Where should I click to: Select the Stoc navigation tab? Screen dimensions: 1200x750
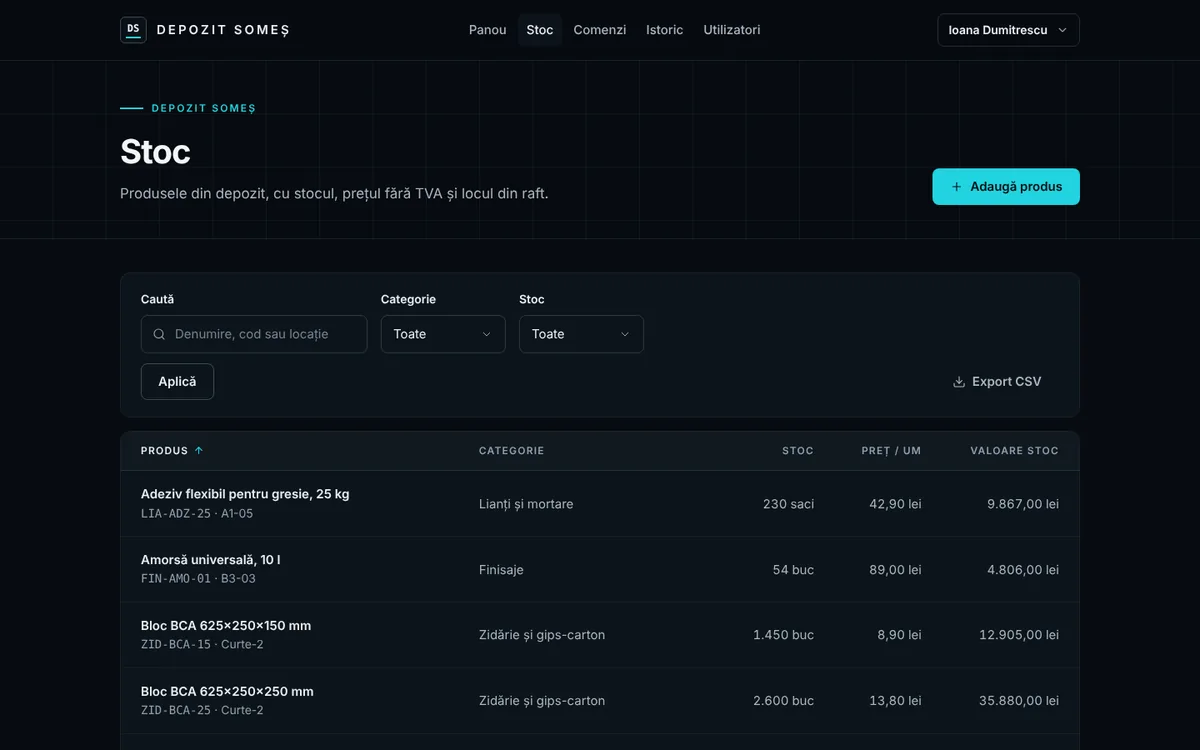point(540,30)
